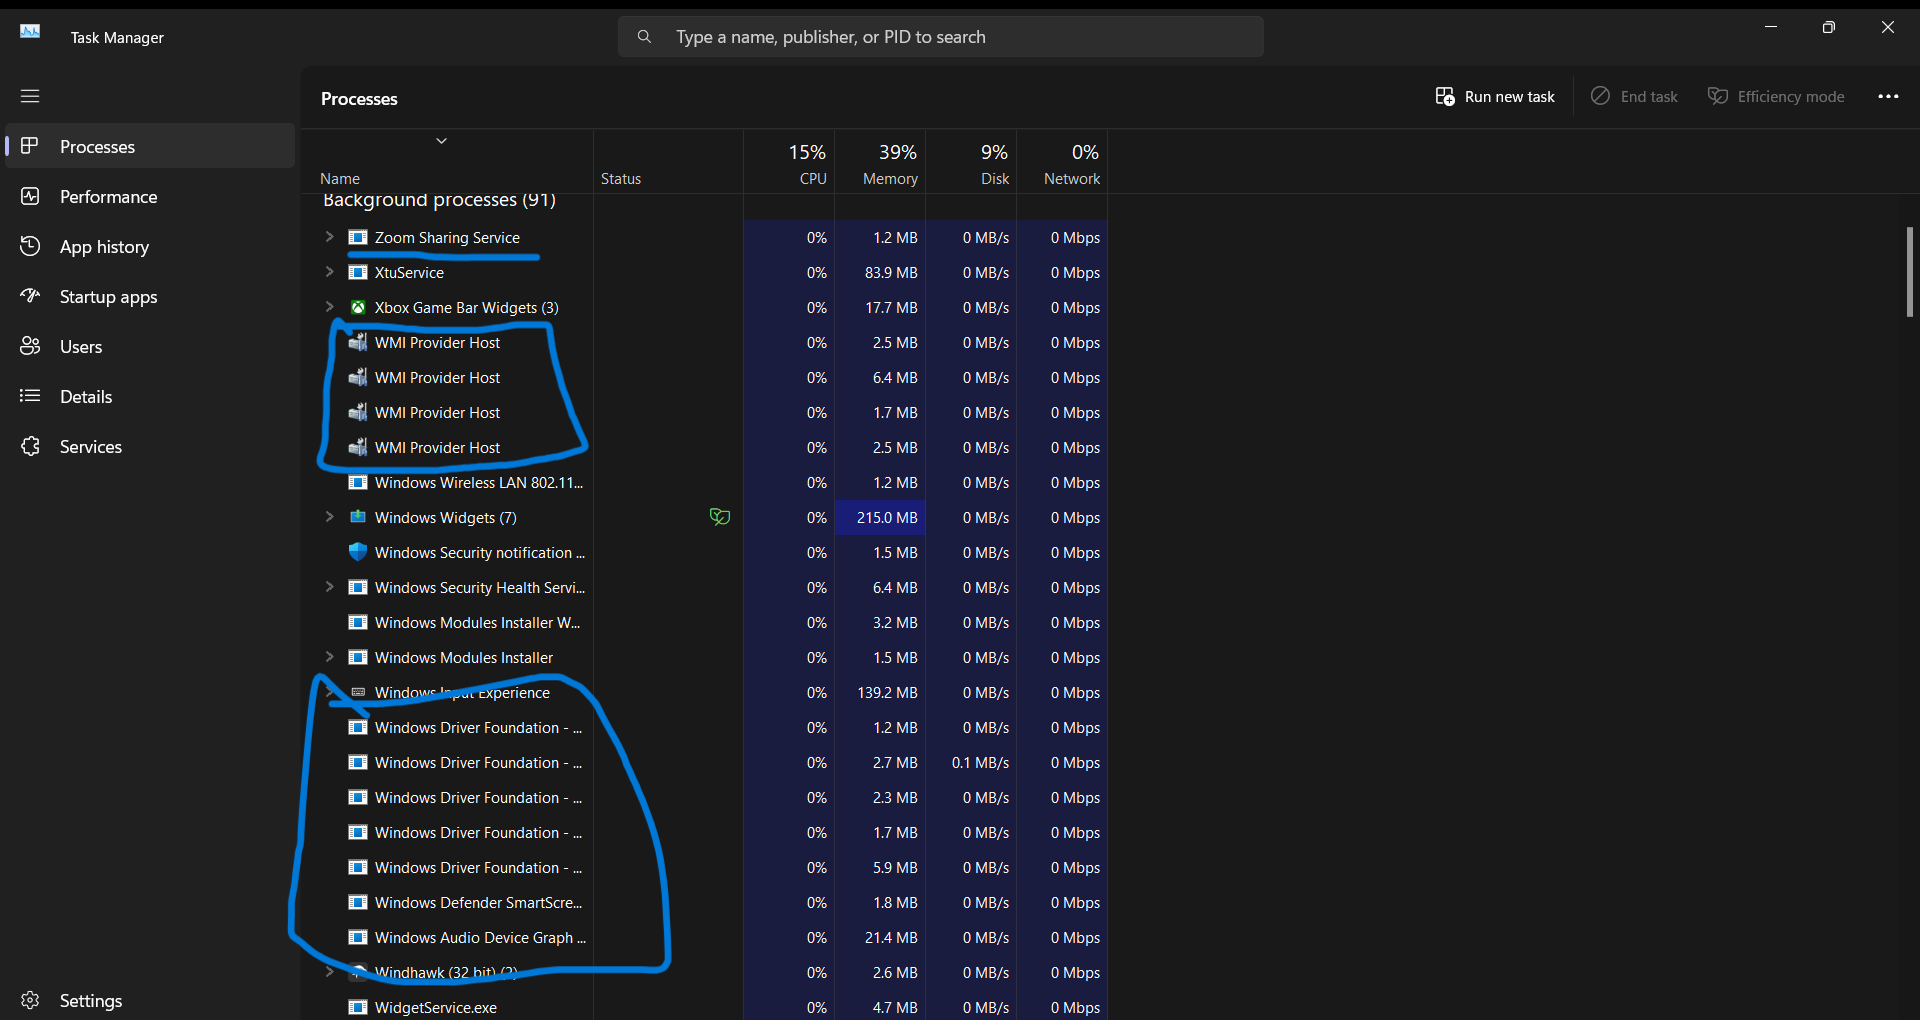Screen dimensions: 1920x1020
Task: Sort processes by Memory column header
Action: [880, 162]
